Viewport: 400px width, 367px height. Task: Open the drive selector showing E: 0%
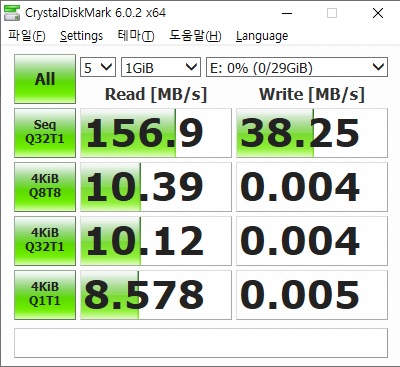297,67
